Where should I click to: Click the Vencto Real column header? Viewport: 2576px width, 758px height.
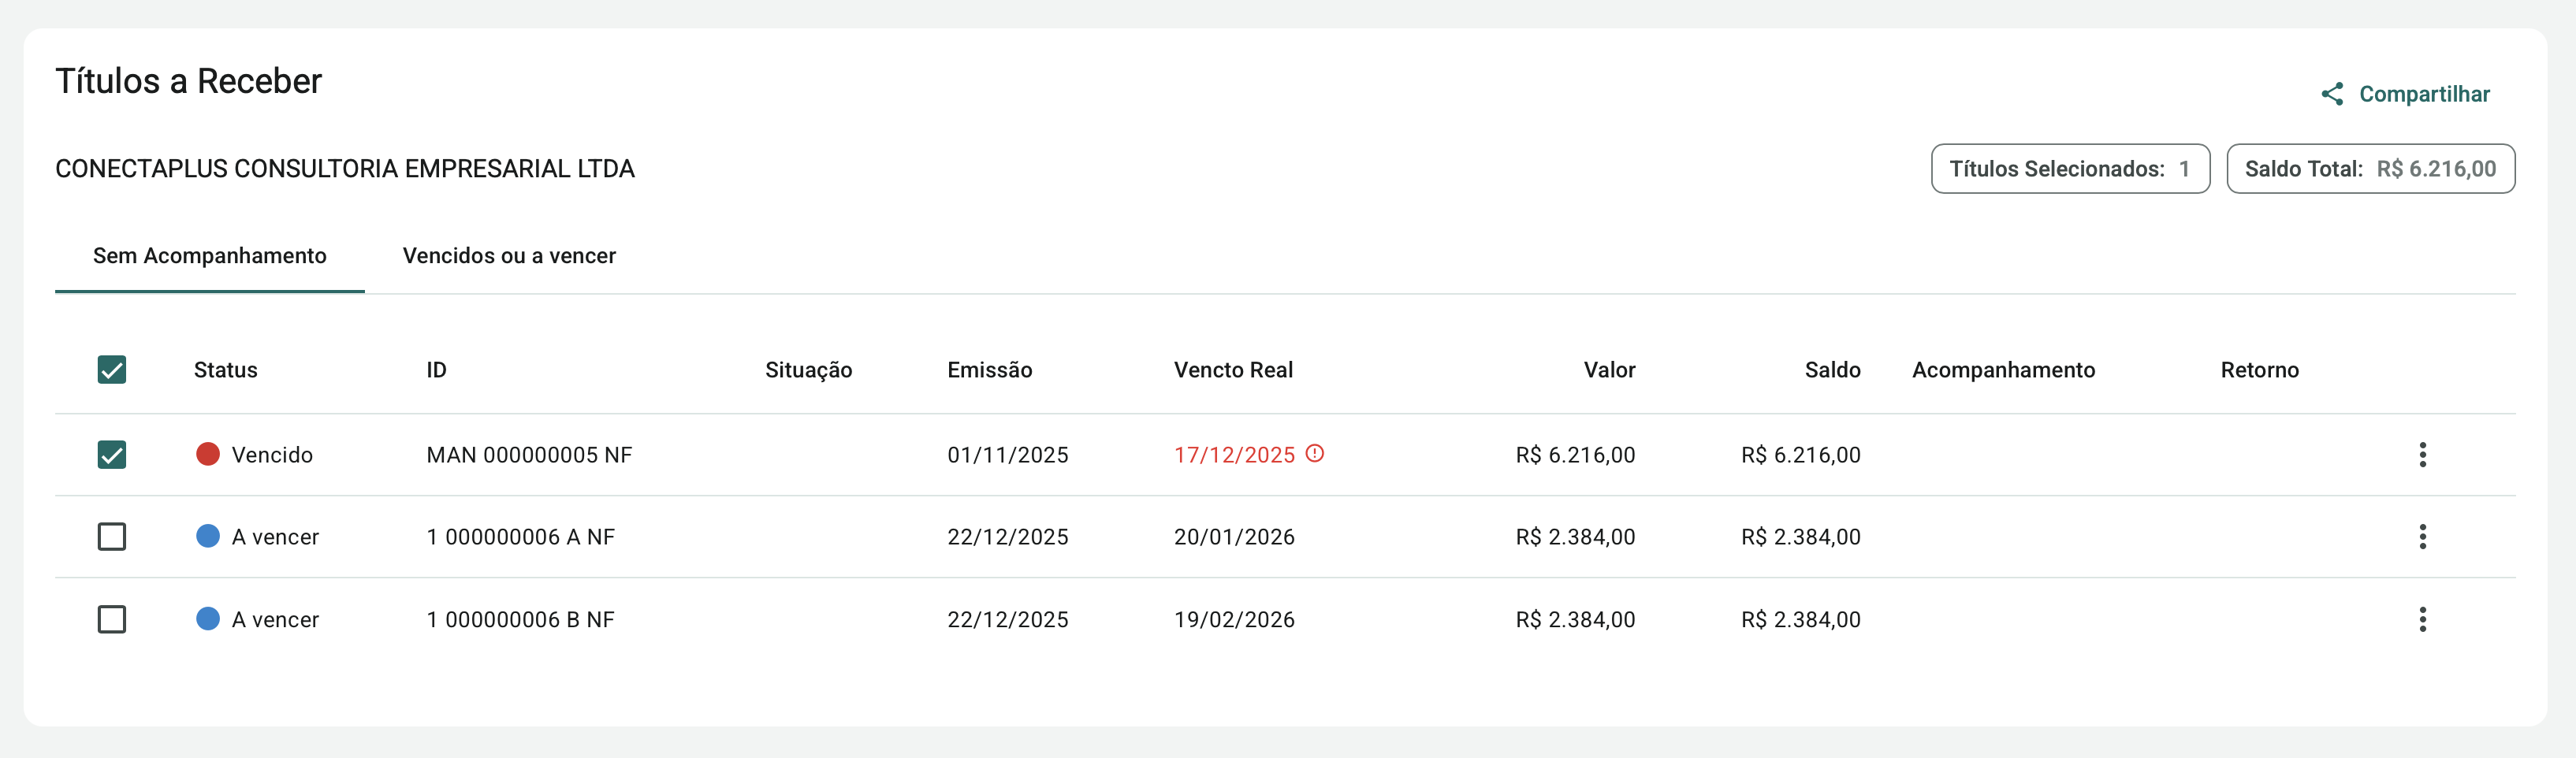1233,370
